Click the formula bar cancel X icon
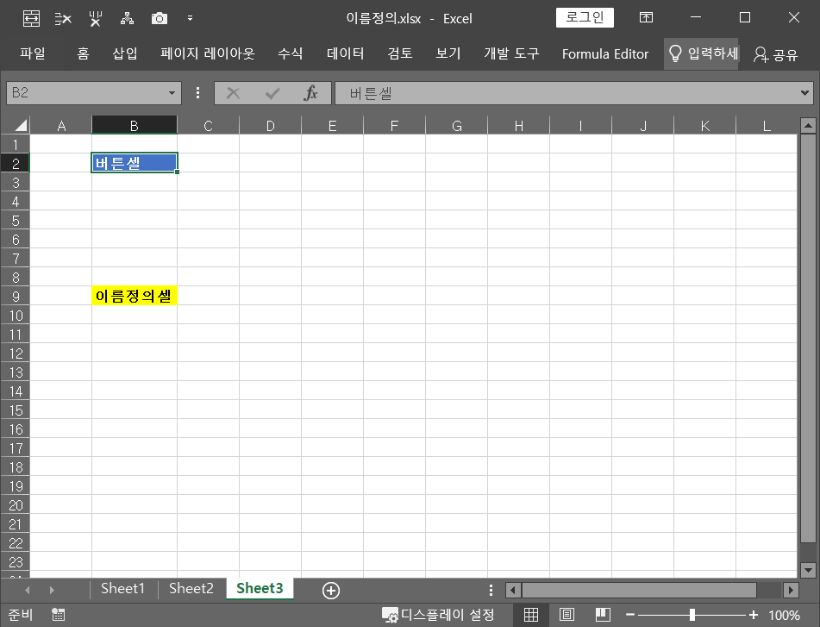Image resolution: width=820 pixels, height=627 pixels. pos(233,94)
